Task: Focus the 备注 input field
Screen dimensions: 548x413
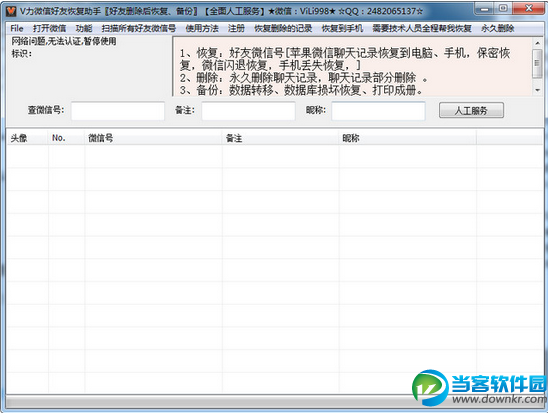Action: click(x=248, y=111)
